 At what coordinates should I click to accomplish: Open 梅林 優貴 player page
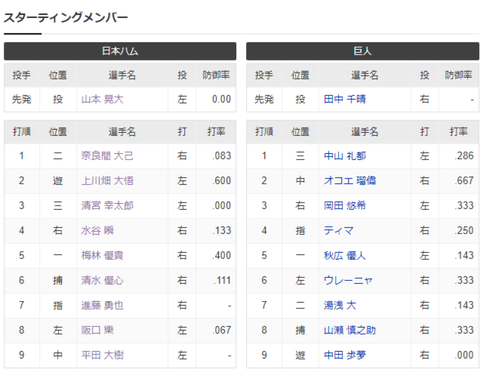point(102,255)
